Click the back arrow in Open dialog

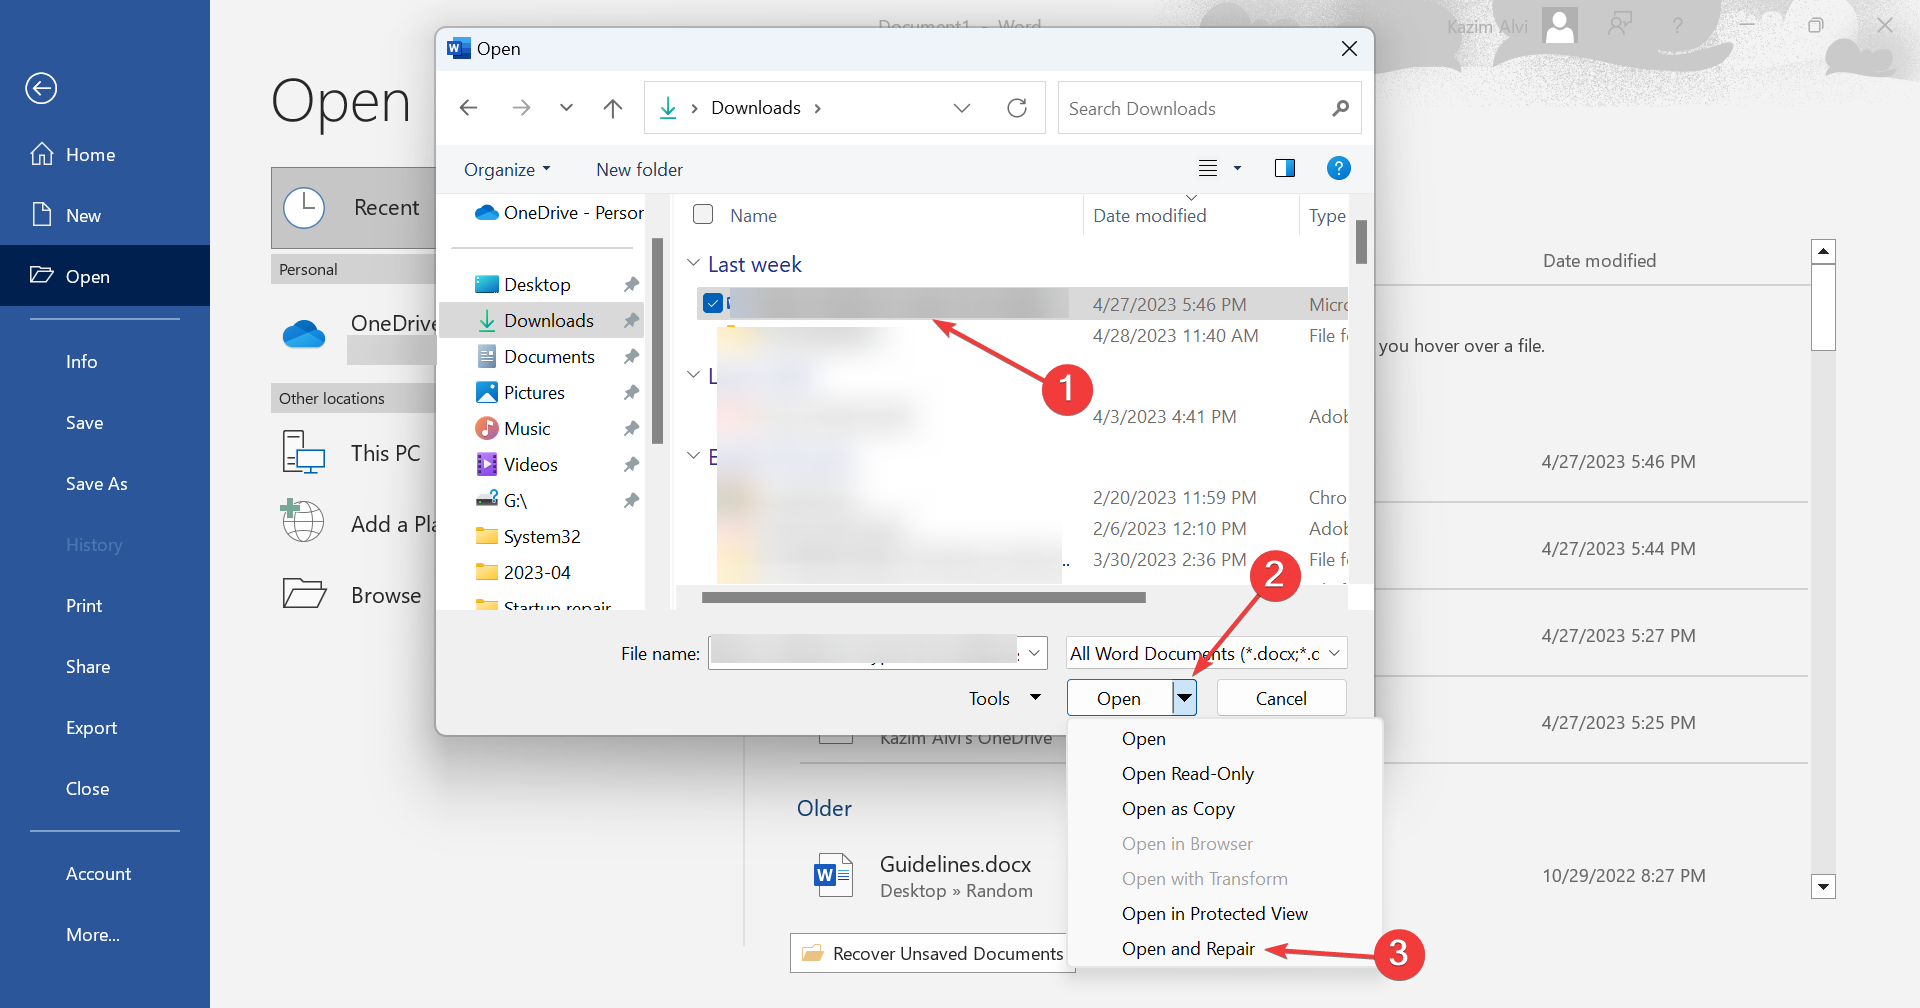tap(468, 108)
